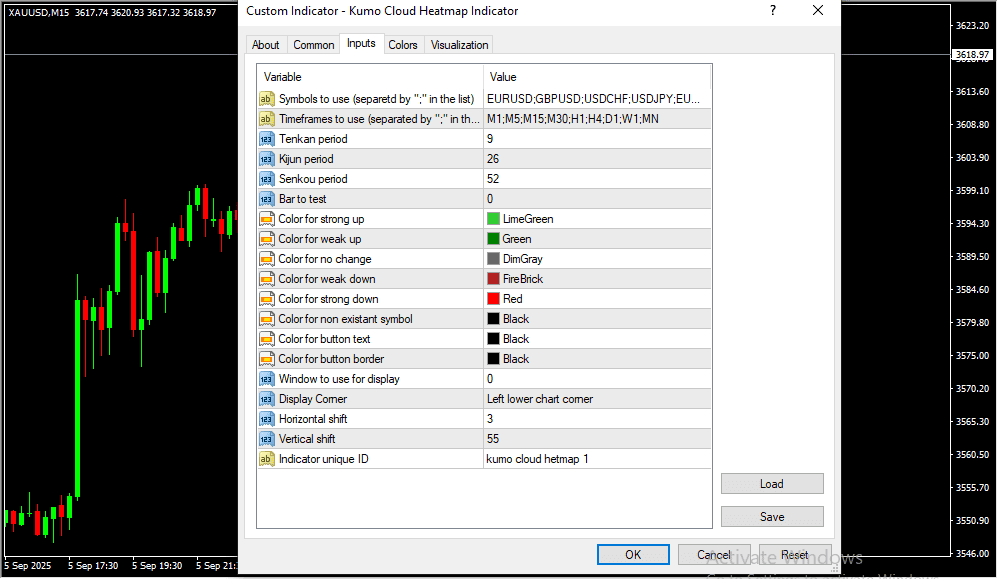This screenshot has width=998, height=579.
Task: Click the color icon beside Color for weak down
Action: pos(267,279)
